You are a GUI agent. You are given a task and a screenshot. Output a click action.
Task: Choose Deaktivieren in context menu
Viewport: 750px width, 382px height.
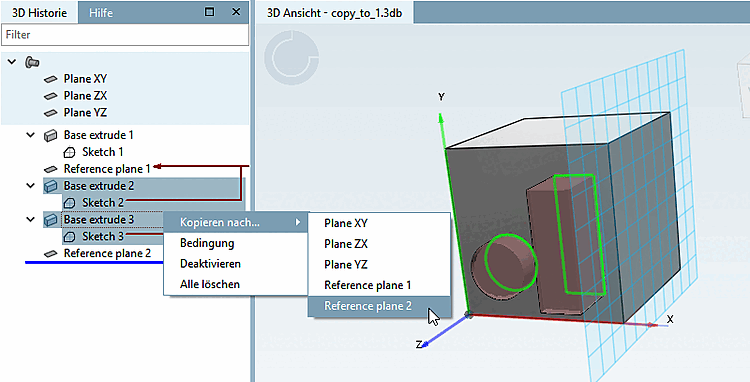[x=235, y=263]
